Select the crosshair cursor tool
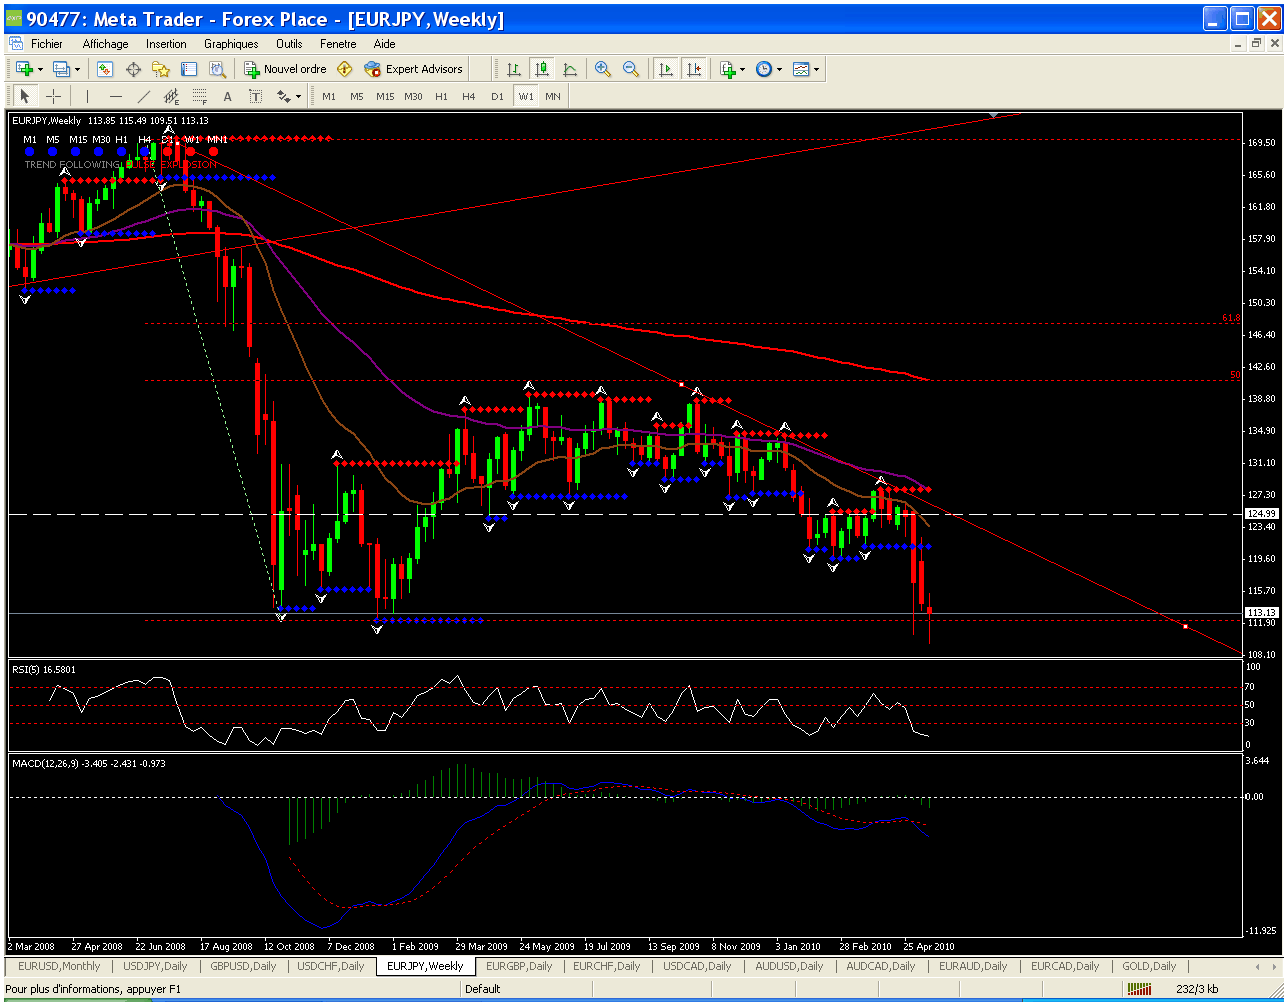1288x1002 pixels. click(x=53, y=96)
